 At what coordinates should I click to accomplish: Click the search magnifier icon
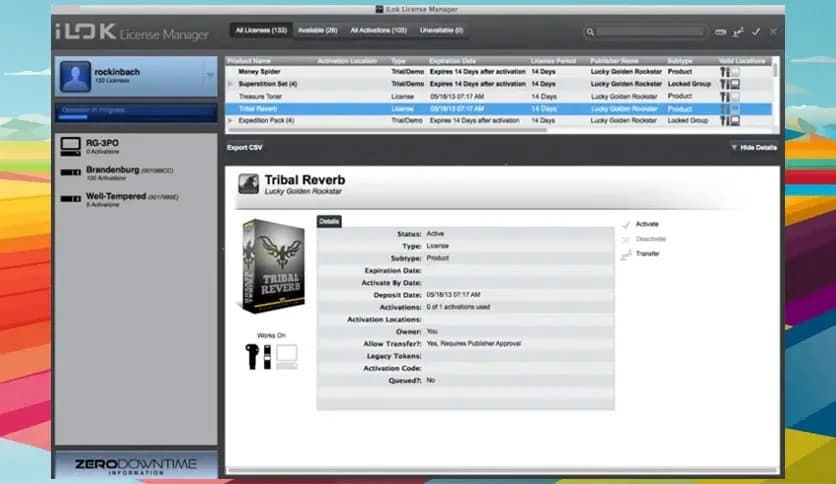(590, 32)
